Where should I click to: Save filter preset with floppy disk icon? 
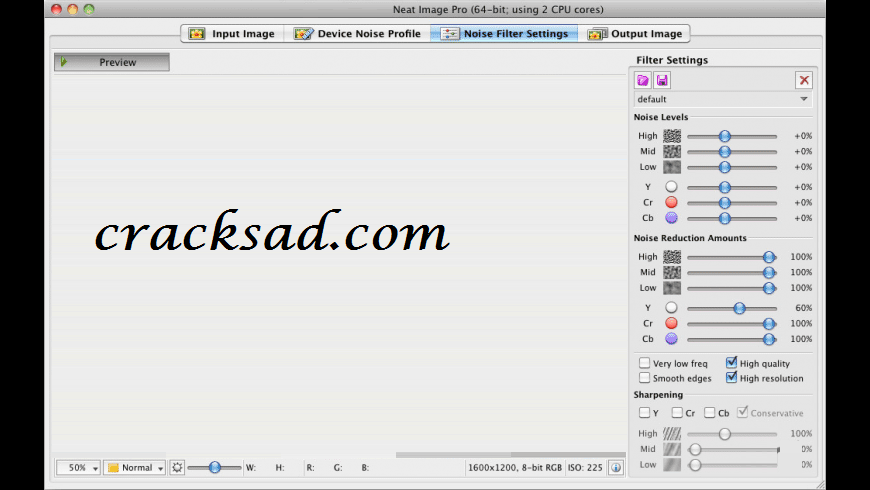coord(662,80)
